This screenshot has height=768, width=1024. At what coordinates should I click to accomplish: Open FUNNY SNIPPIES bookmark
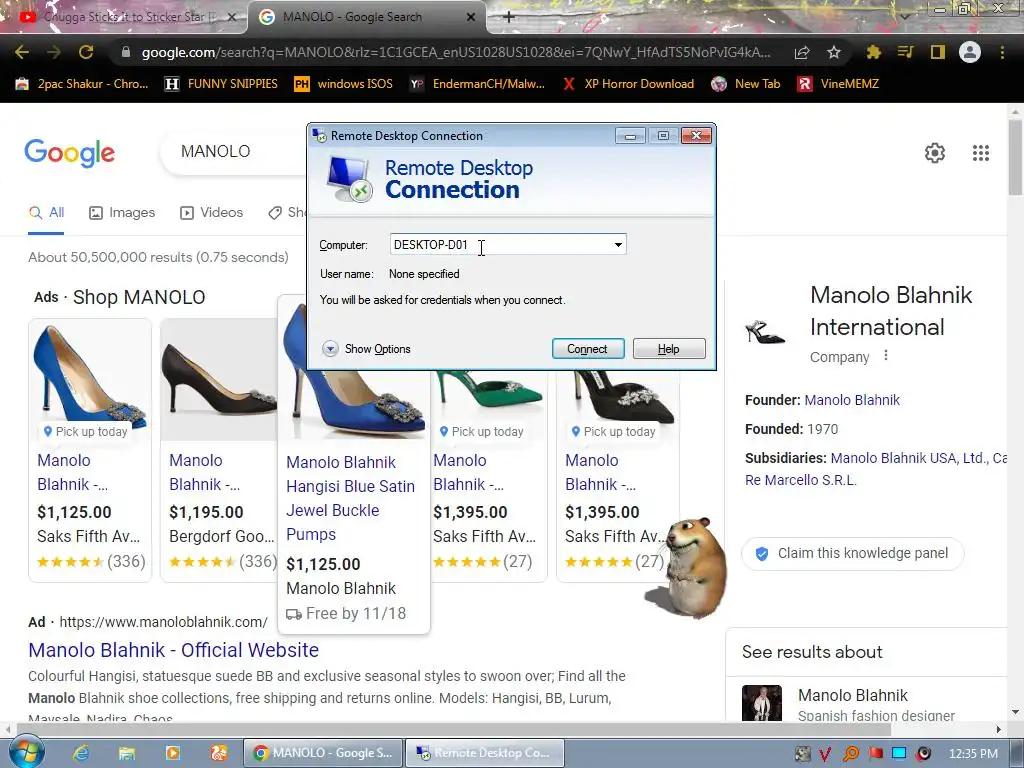pos(221,84)
